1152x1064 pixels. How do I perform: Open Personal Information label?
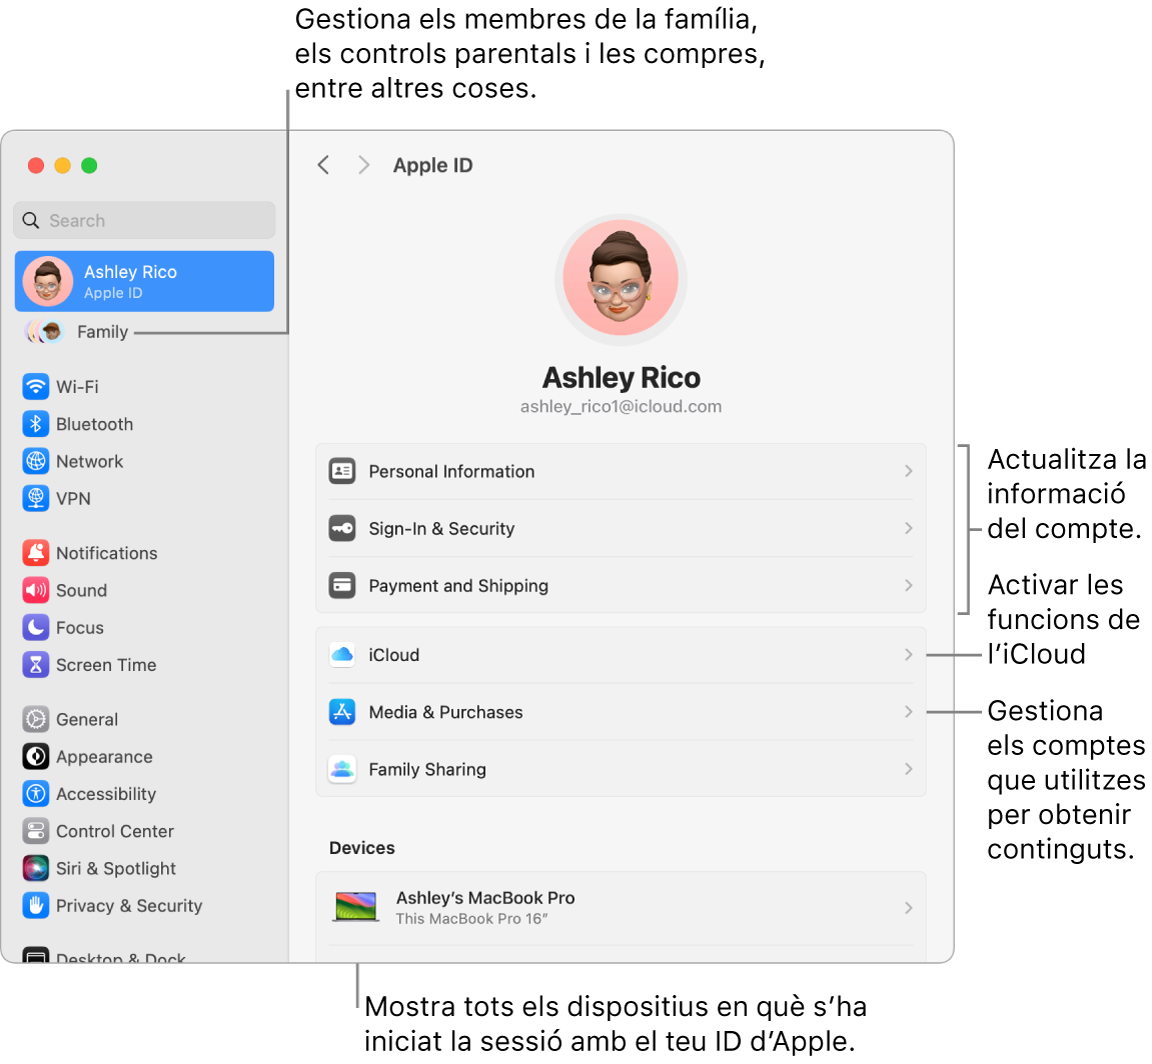(452, 471)
